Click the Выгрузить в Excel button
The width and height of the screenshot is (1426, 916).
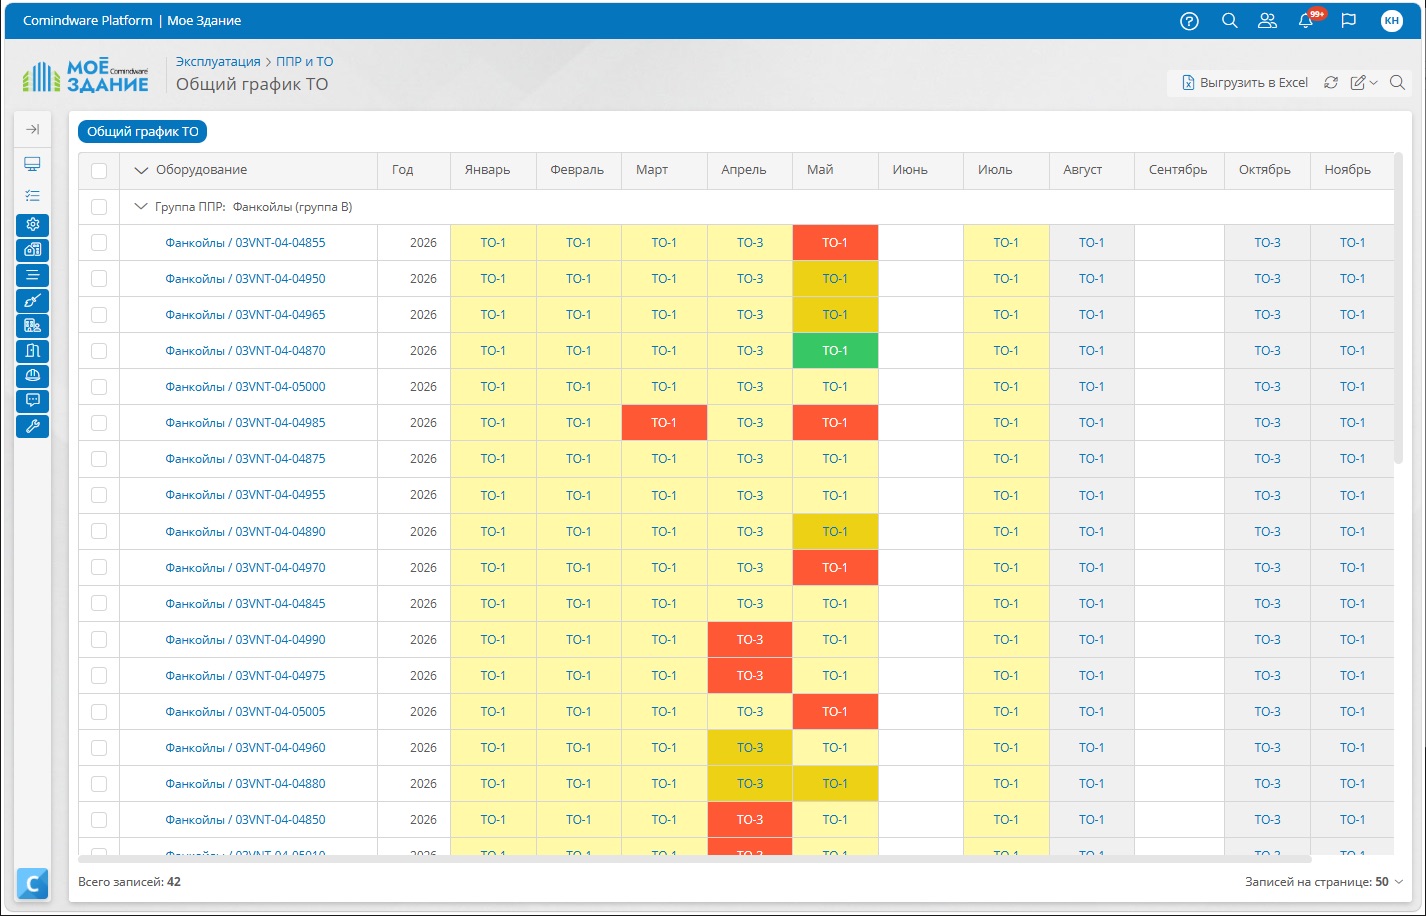[1244, 83]
